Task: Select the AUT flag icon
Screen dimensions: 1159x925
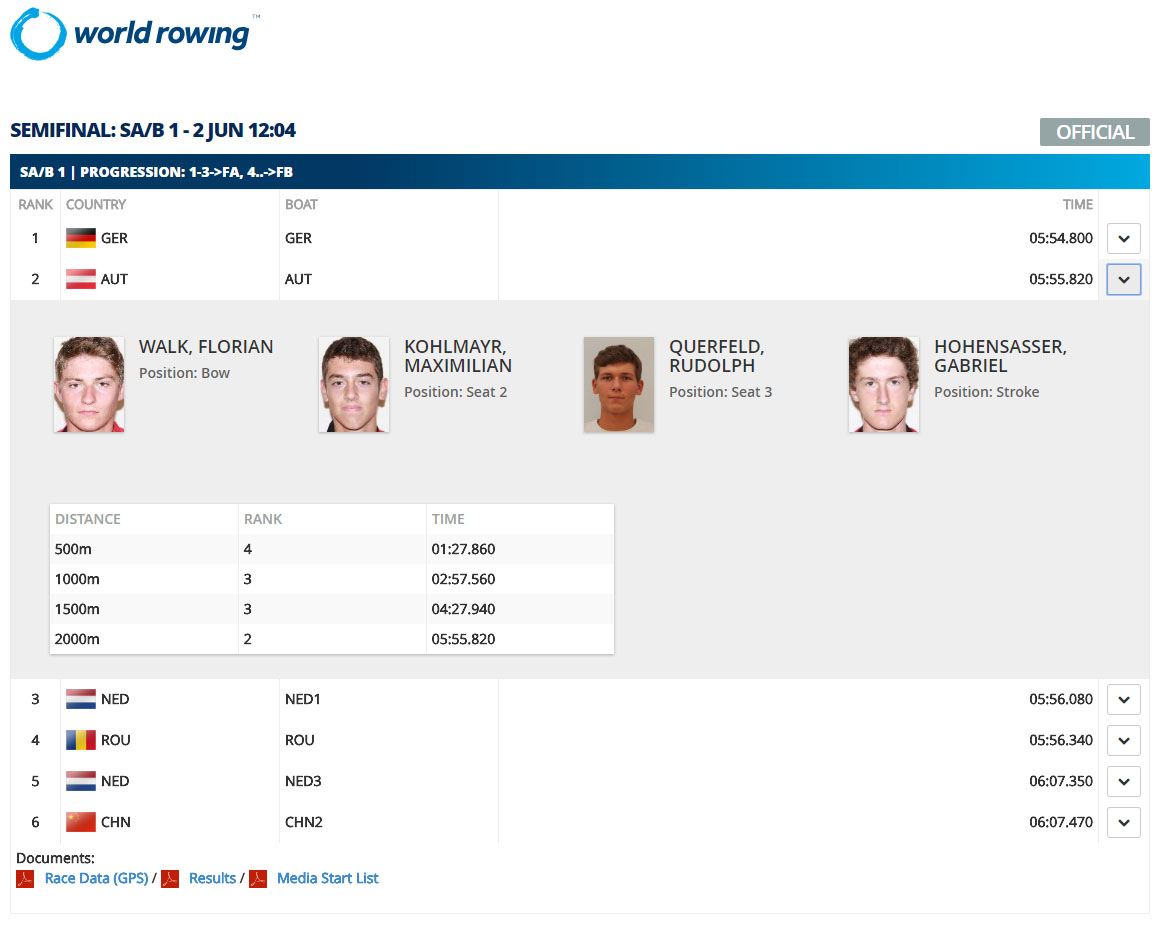Action: click(79, 279)
